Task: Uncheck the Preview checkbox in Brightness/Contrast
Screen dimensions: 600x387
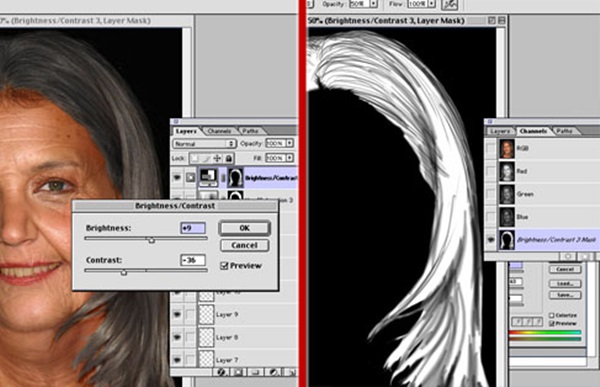Action: [x=224, y=266]
